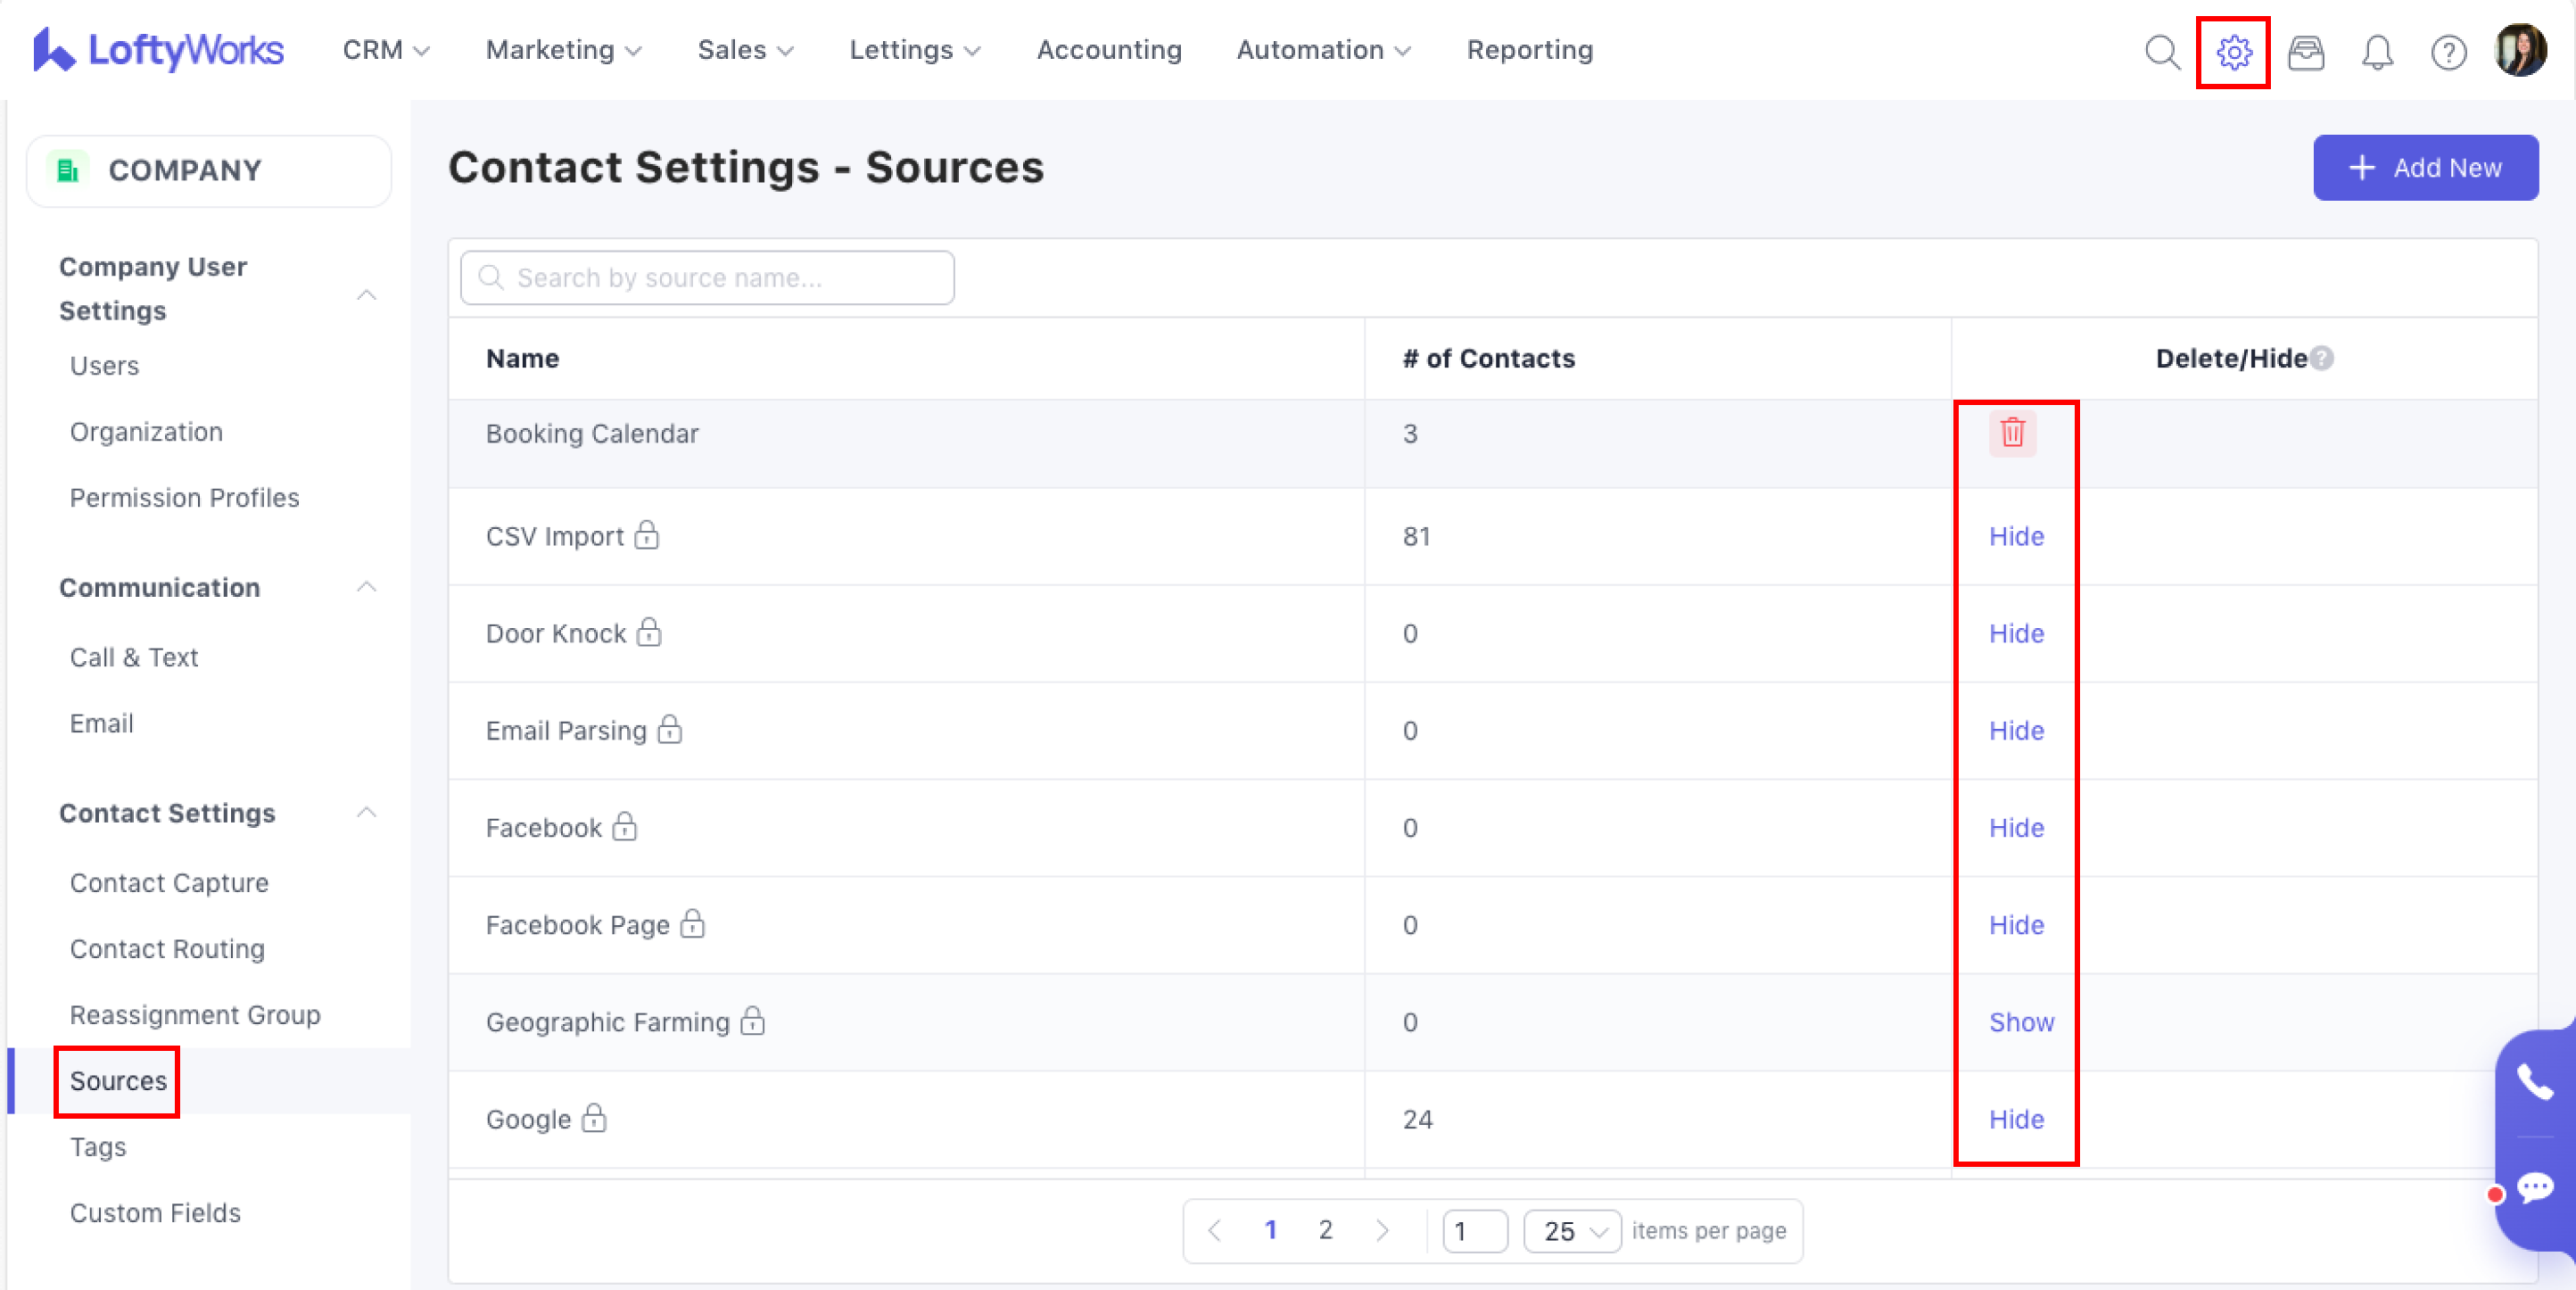Click the source name search field
The height and width of the screenshot is (1290, 2576).
coord(707,278)
